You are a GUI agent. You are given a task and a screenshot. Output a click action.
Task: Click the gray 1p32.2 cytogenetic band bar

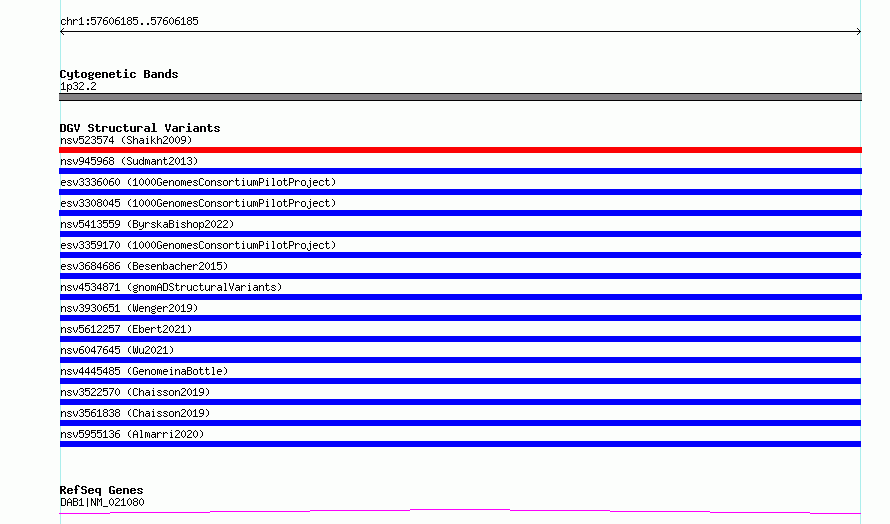click(x=460, y=97)
